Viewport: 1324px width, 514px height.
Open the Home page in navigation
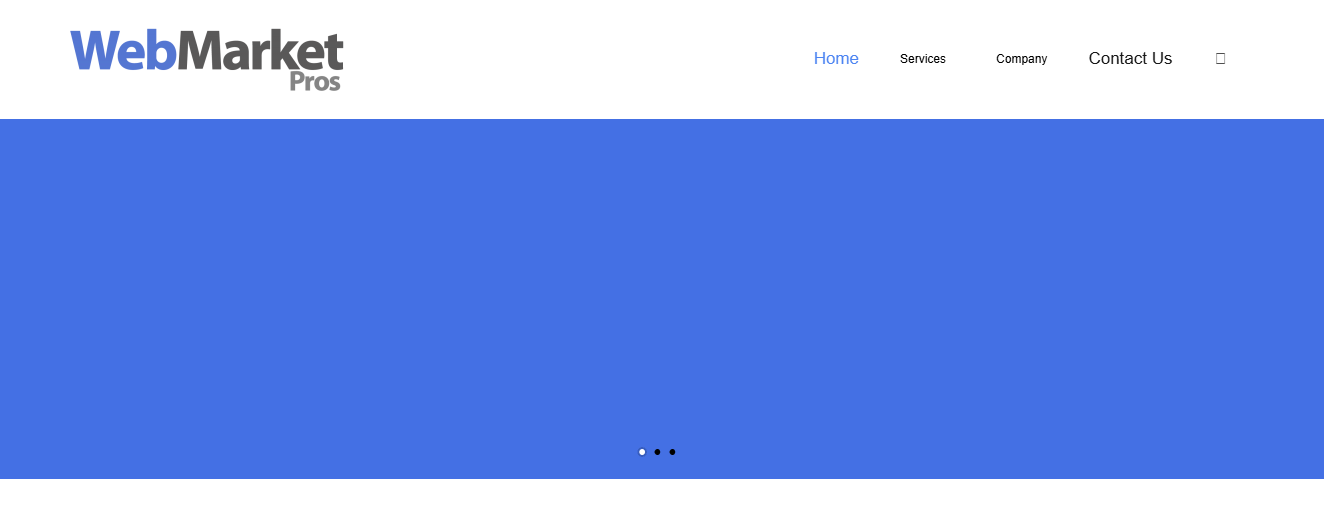tap(836, 59)
